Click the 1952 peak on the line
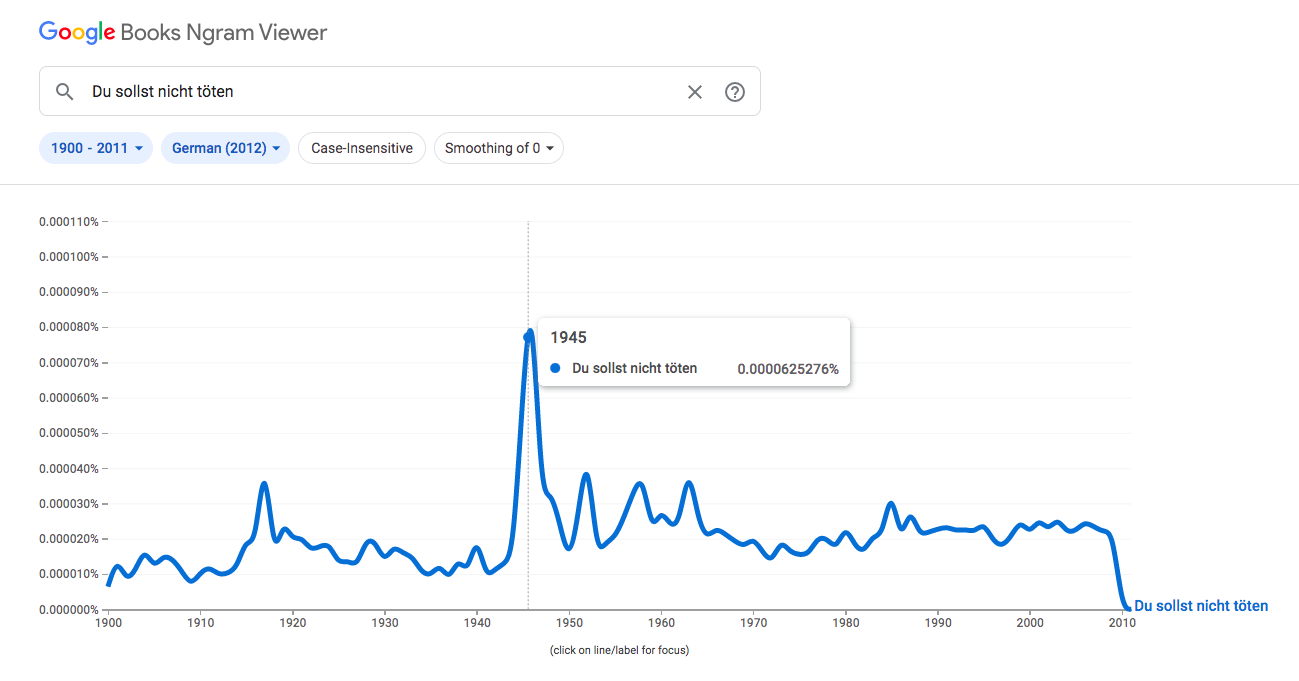Screen dimensions: 1299x681 pyautogui.click(x=587, y=475)
